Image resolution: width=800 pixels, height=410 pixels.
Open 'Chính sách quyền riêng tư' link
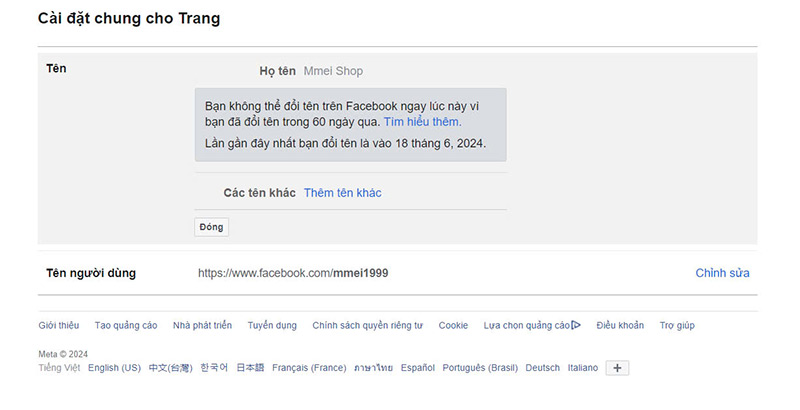coord(367,326)
